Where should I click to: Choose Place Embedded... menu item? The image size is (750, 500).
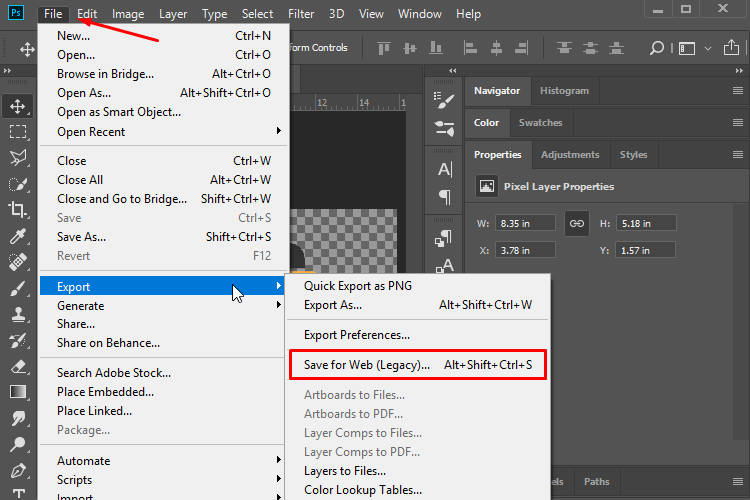coord(164,392)
